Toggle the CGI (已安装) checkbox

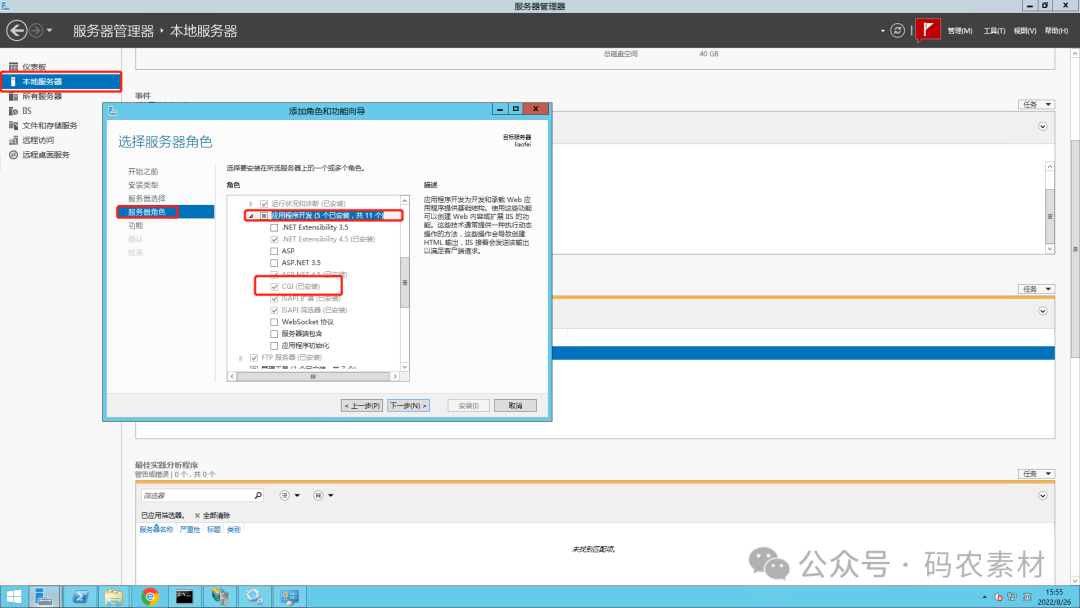pos(274,286)
